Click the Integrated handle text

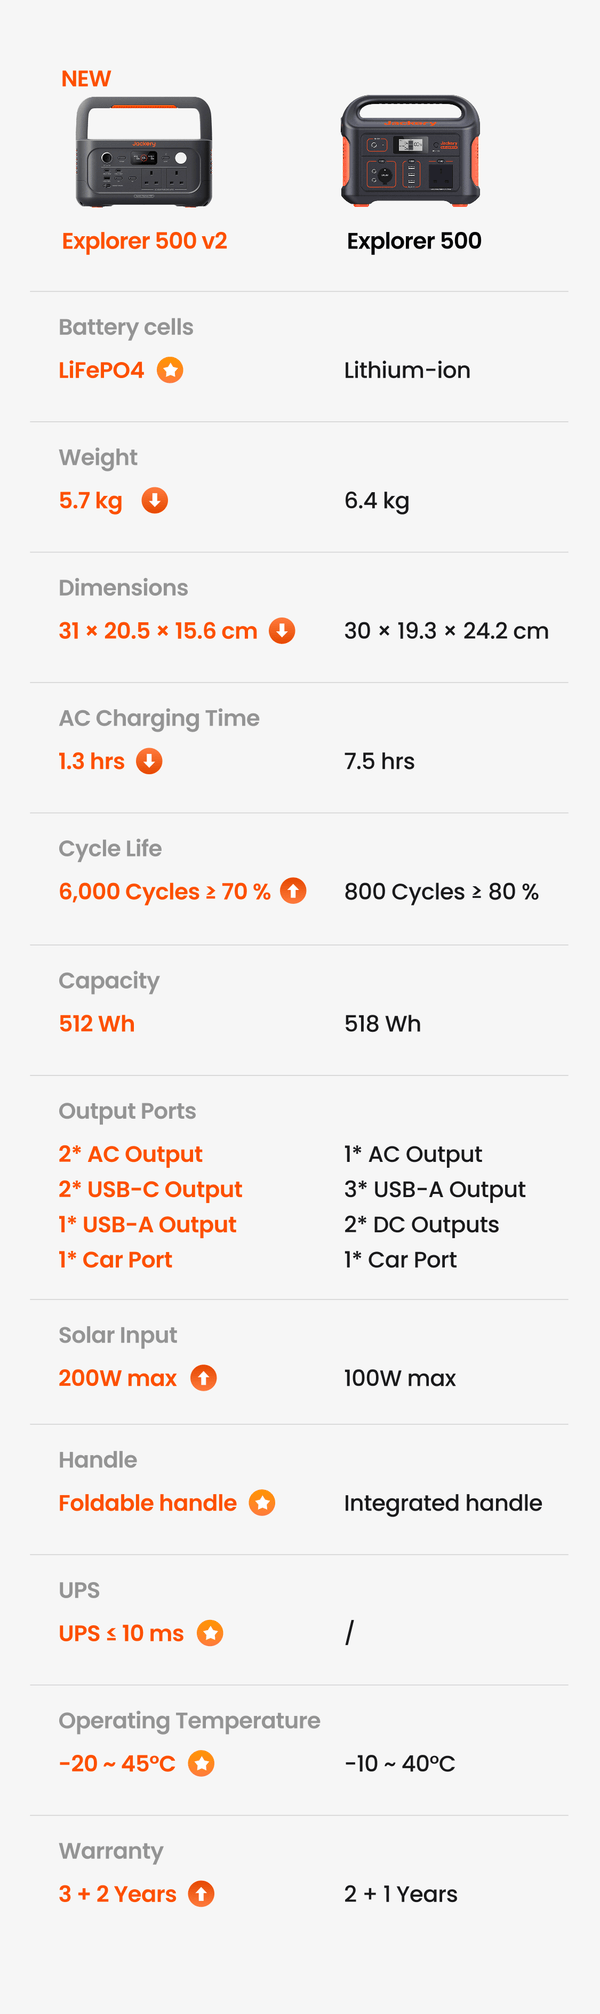pos(443,1503)
